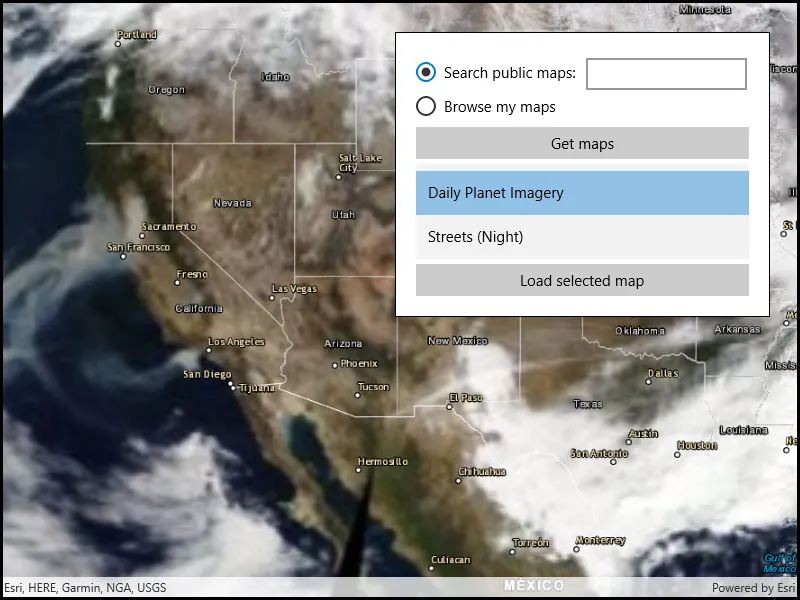Click the El Paso city label
The image size is (800, 600).
(466, 397)
